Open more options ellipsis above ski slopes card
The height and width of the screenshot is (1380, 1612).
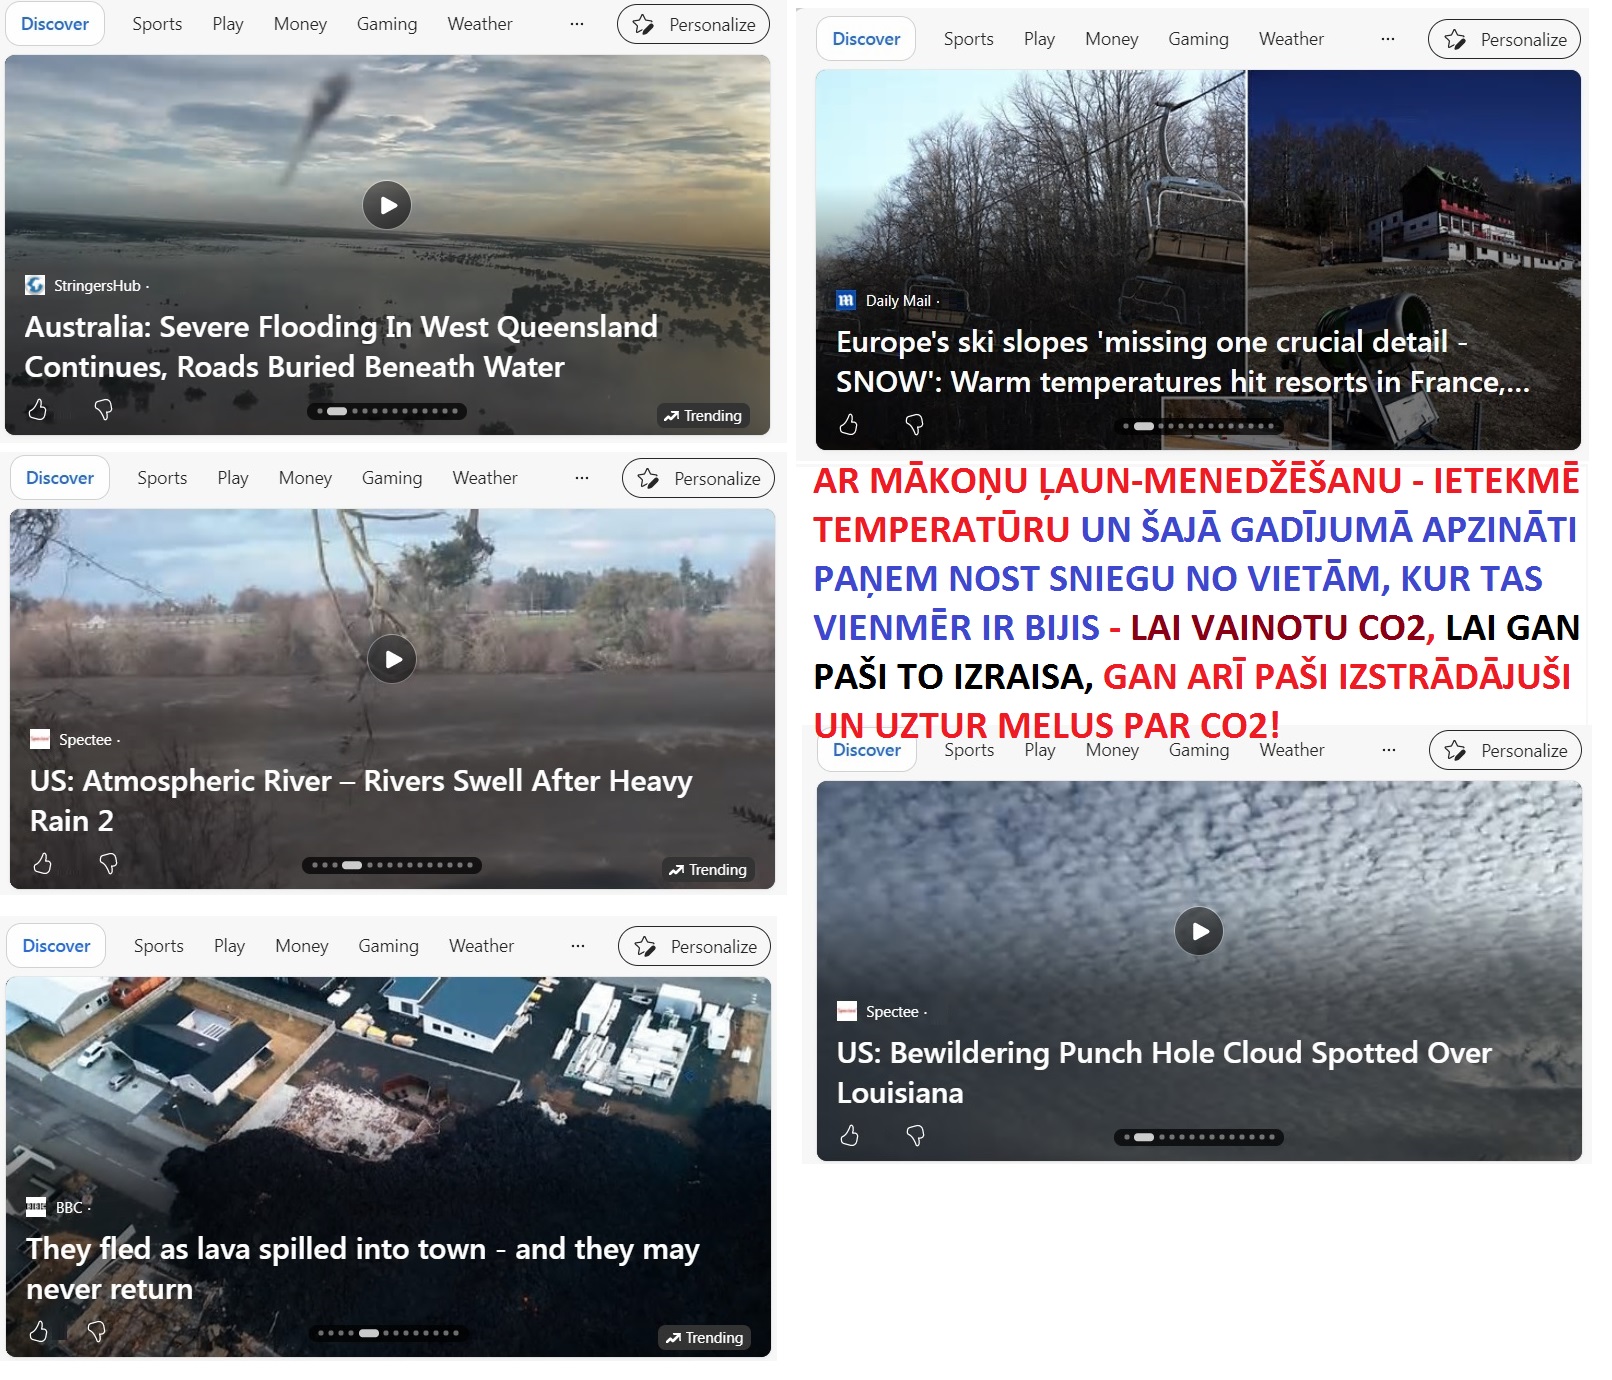pos(1387,39)
